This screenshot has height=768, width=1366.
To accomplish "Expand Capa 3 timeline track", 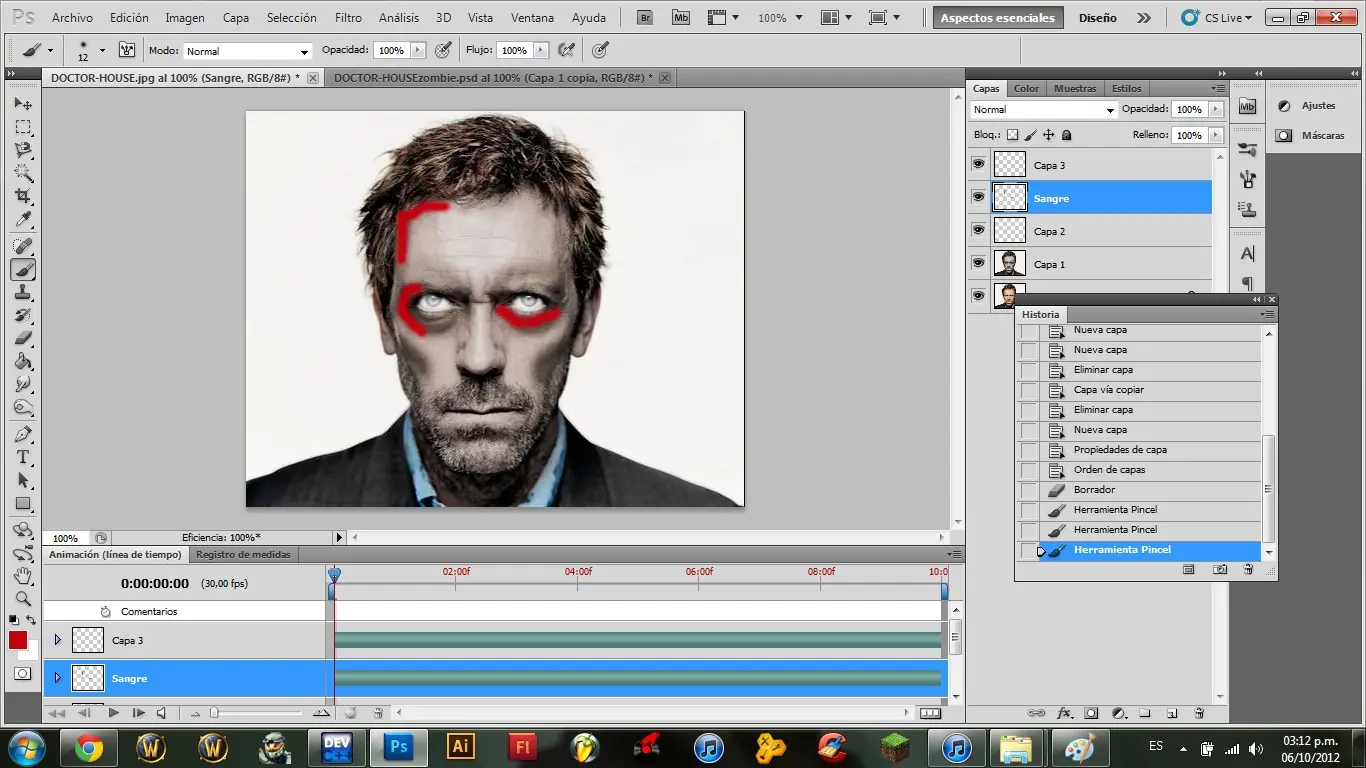I will (57, 640).
